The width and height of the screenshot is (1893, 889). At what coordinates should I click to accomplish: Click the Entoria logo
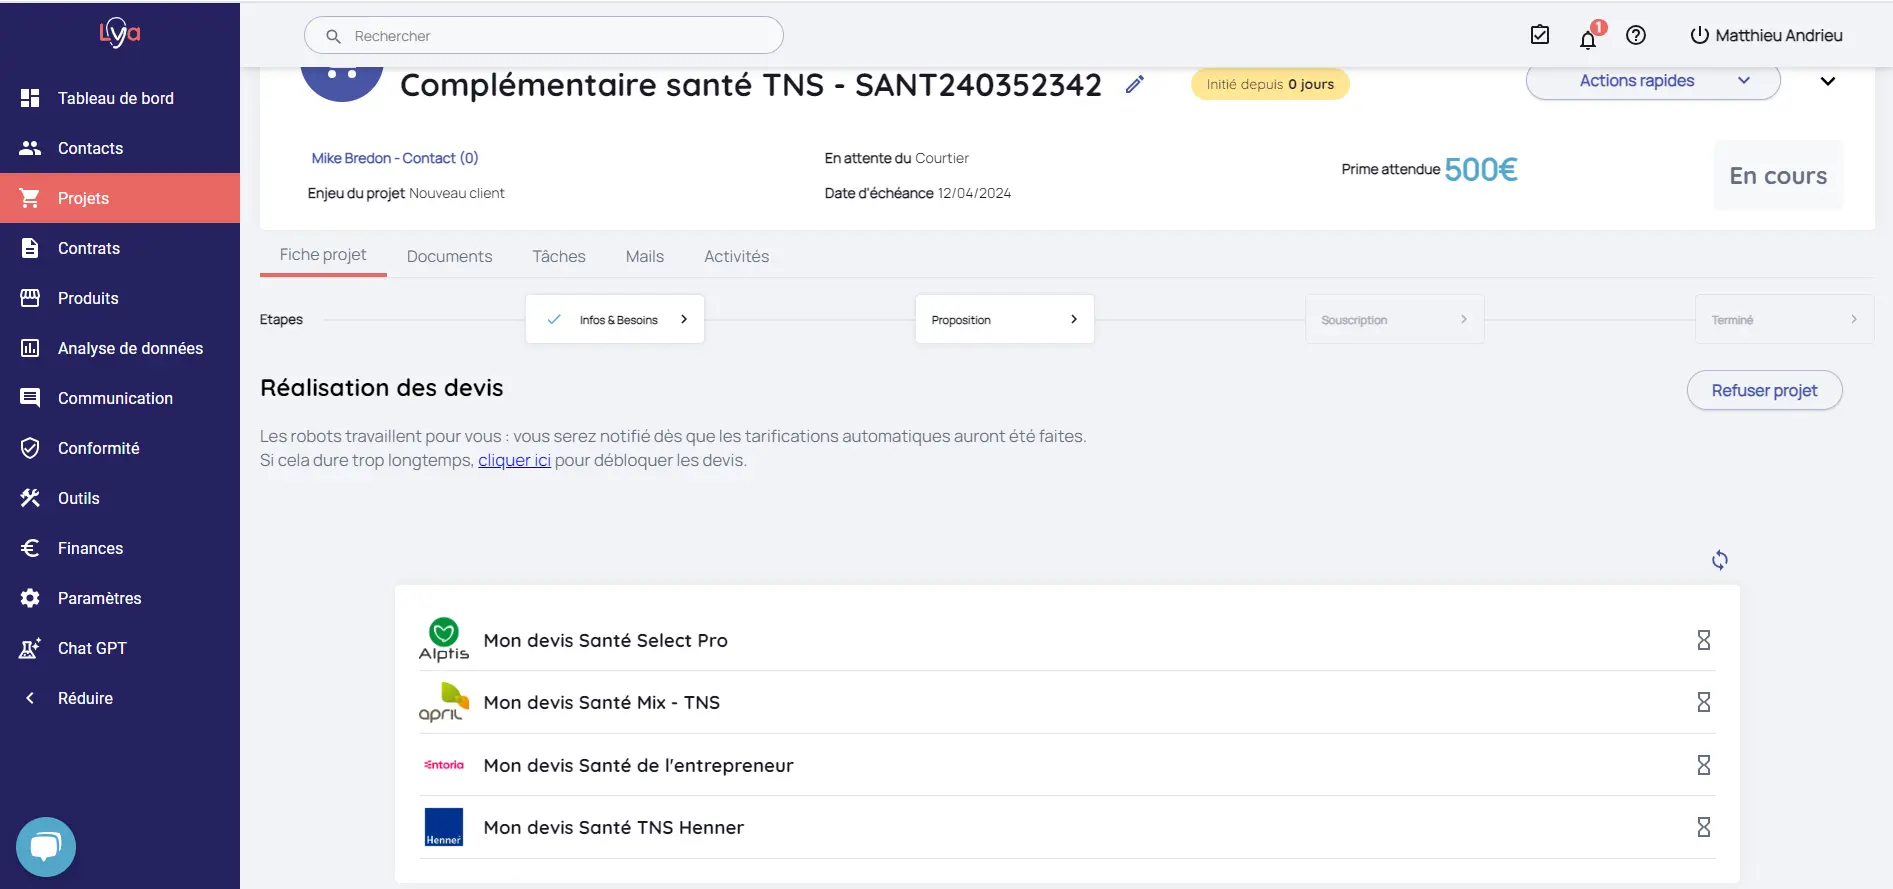pyautogui.click(x=444, y=765)
